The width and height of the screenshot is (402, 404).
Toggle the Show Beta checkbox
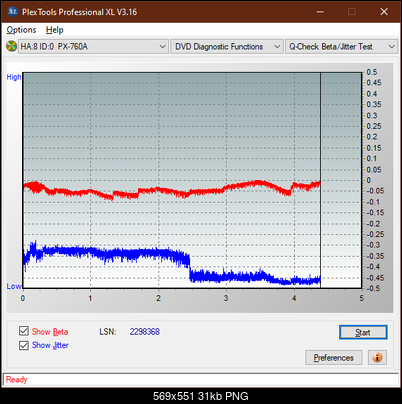tap(24, 331)
